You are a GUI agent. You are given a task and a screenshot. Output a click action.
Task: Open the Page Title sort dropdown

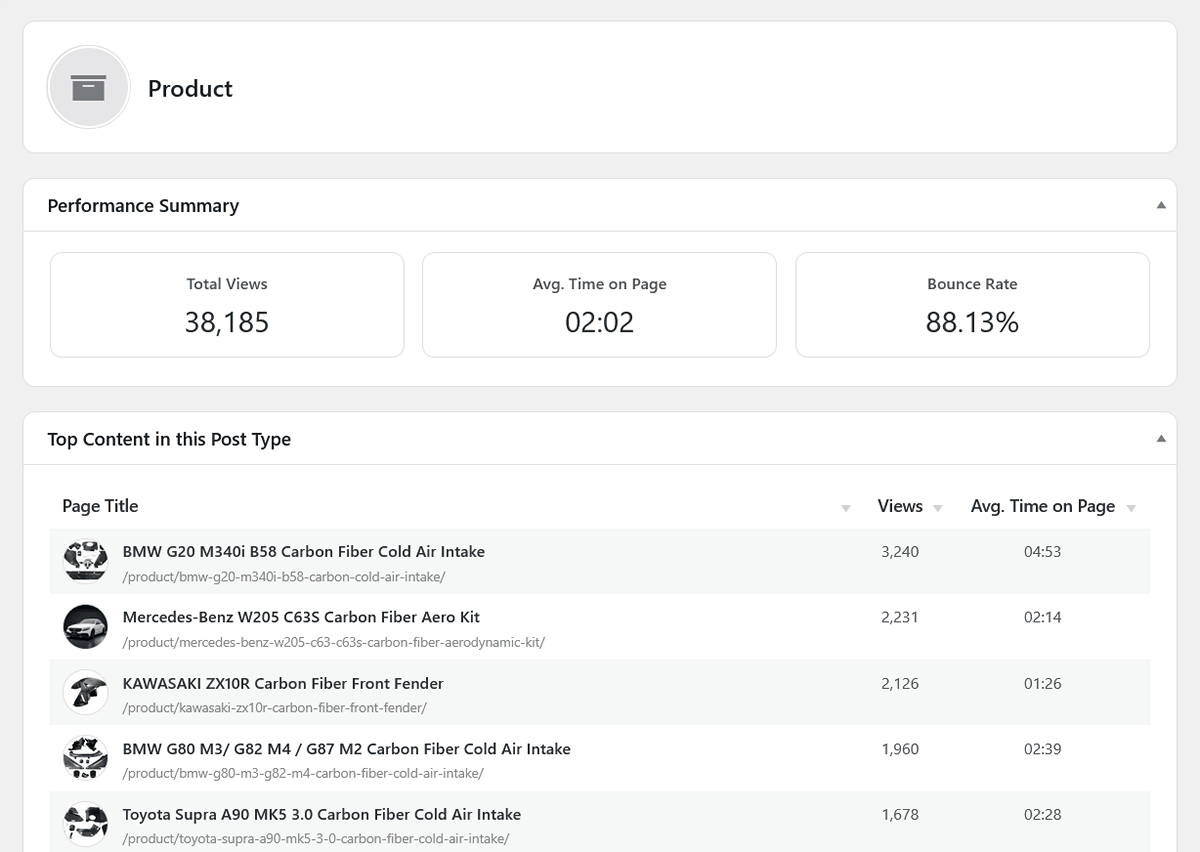(847, 507)
